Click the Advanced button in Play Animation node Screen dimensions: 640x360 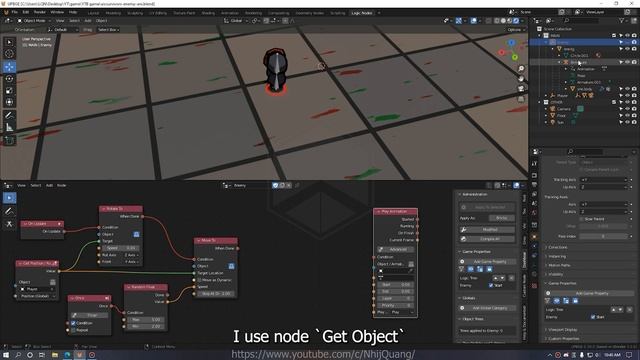coord(396,249)
